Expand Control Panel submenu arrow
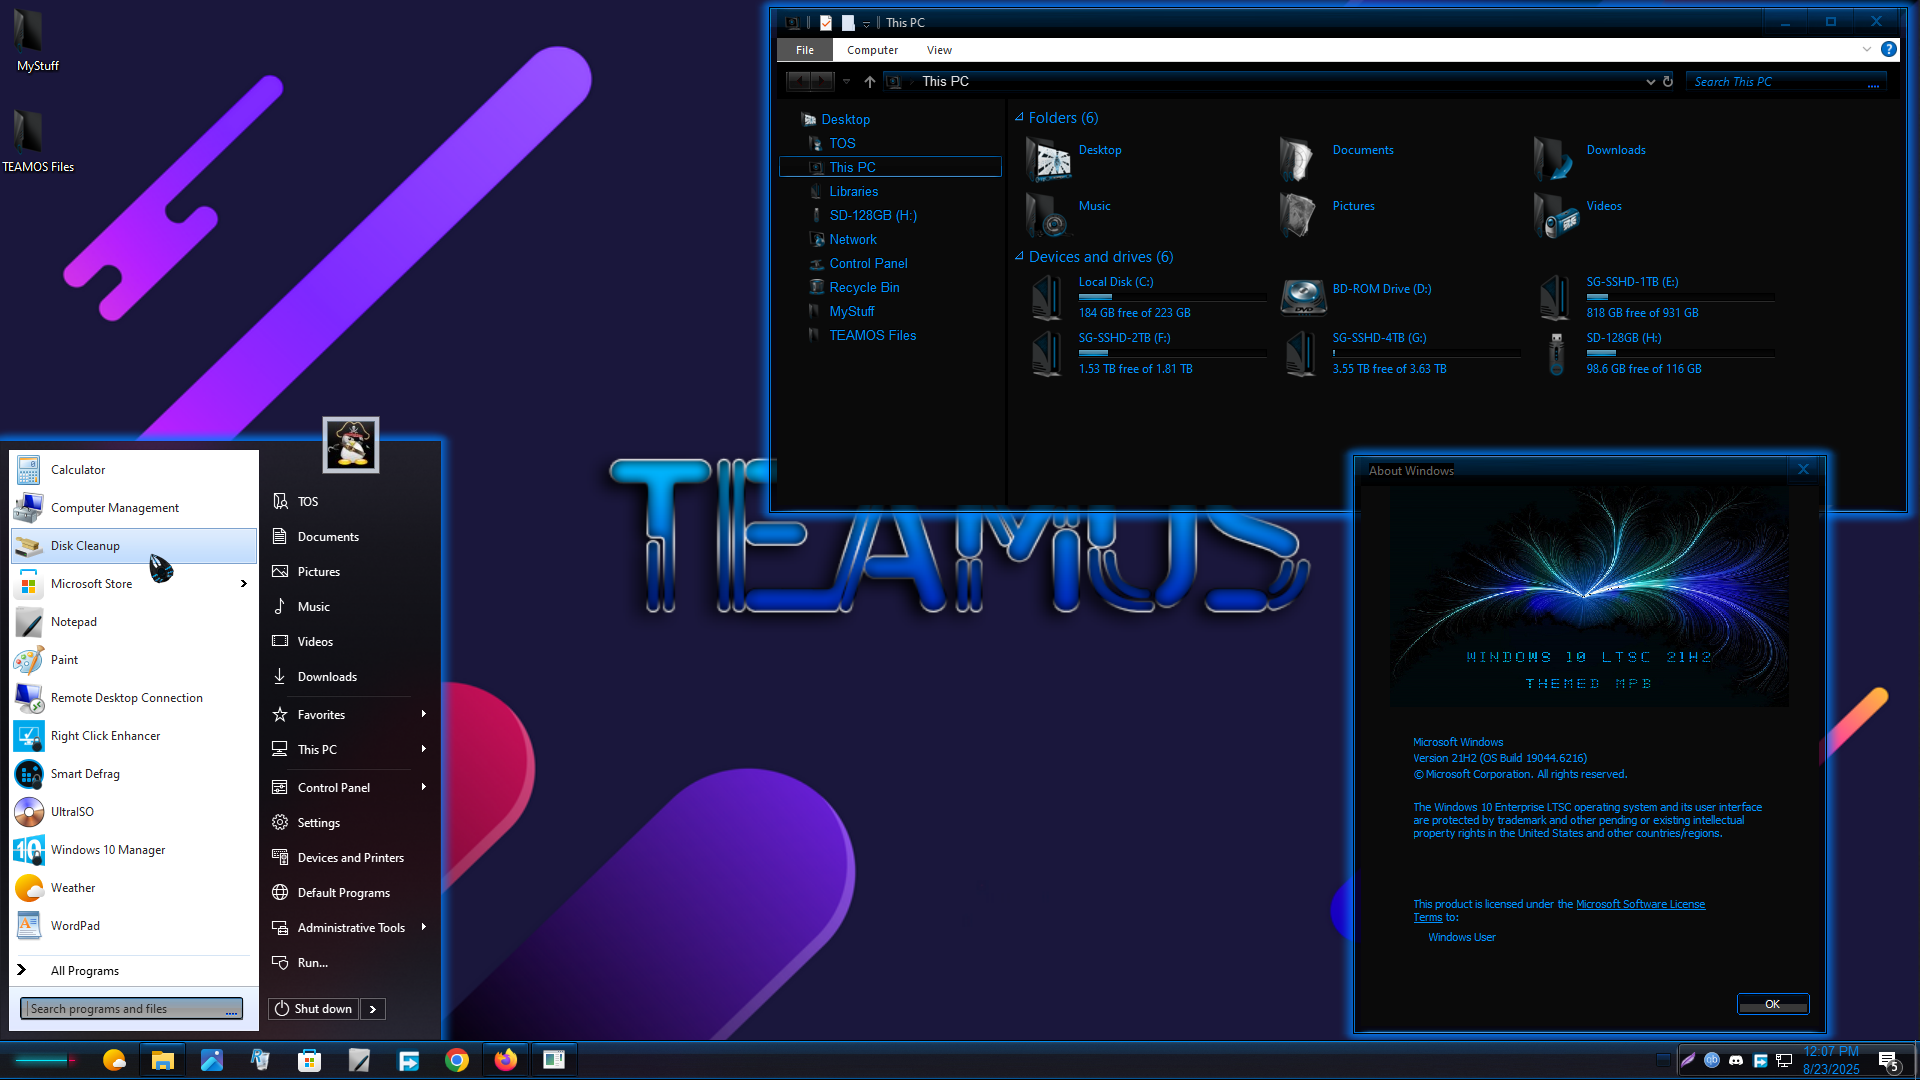Viewport: 1920px width, 1080px height. coord(424,787)
